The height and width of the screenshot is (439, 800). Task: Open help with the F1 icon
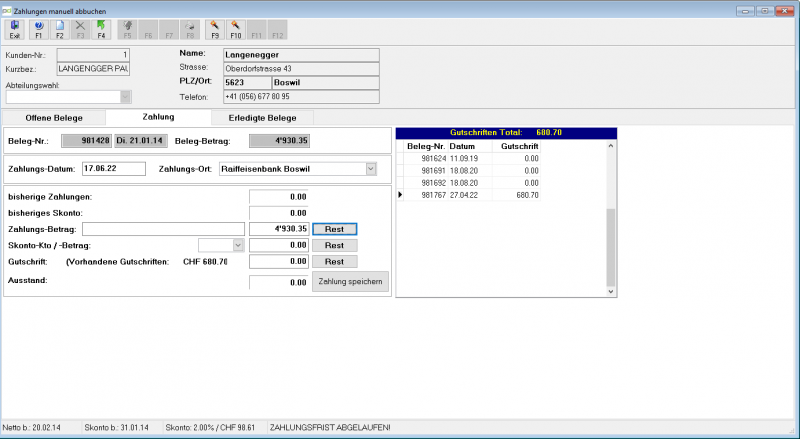(39, 30)
